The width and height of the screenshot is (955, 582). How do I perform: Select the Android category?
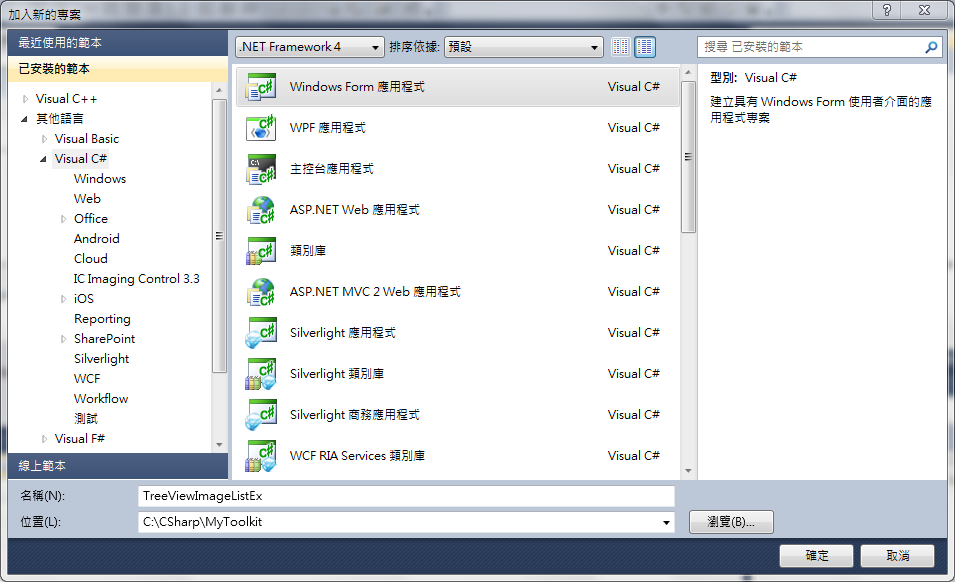coord(97,239)
